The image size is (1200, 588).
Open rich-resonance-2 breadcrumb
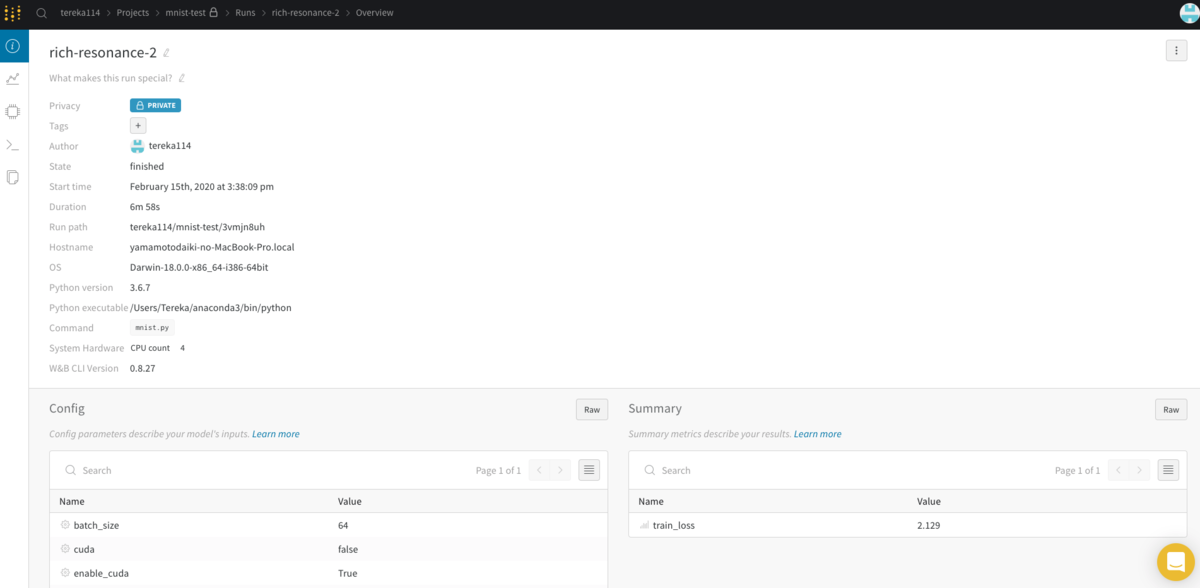pos(307,13)
